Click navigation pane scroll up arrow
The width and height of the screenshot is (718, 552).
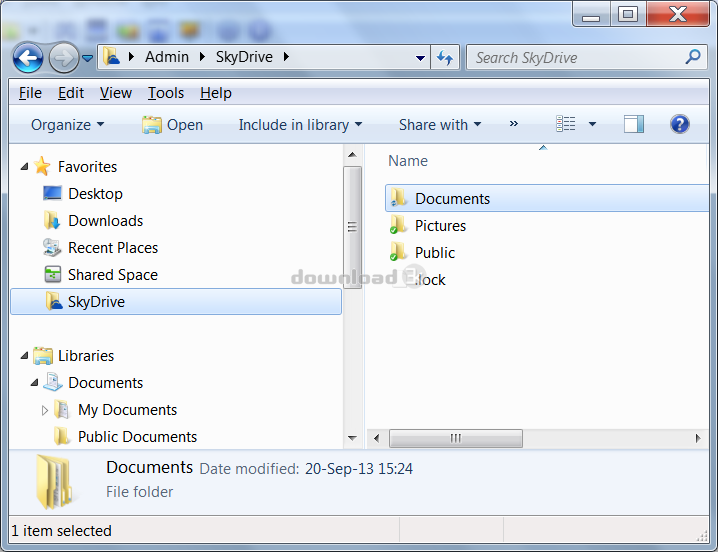point(352,155)
